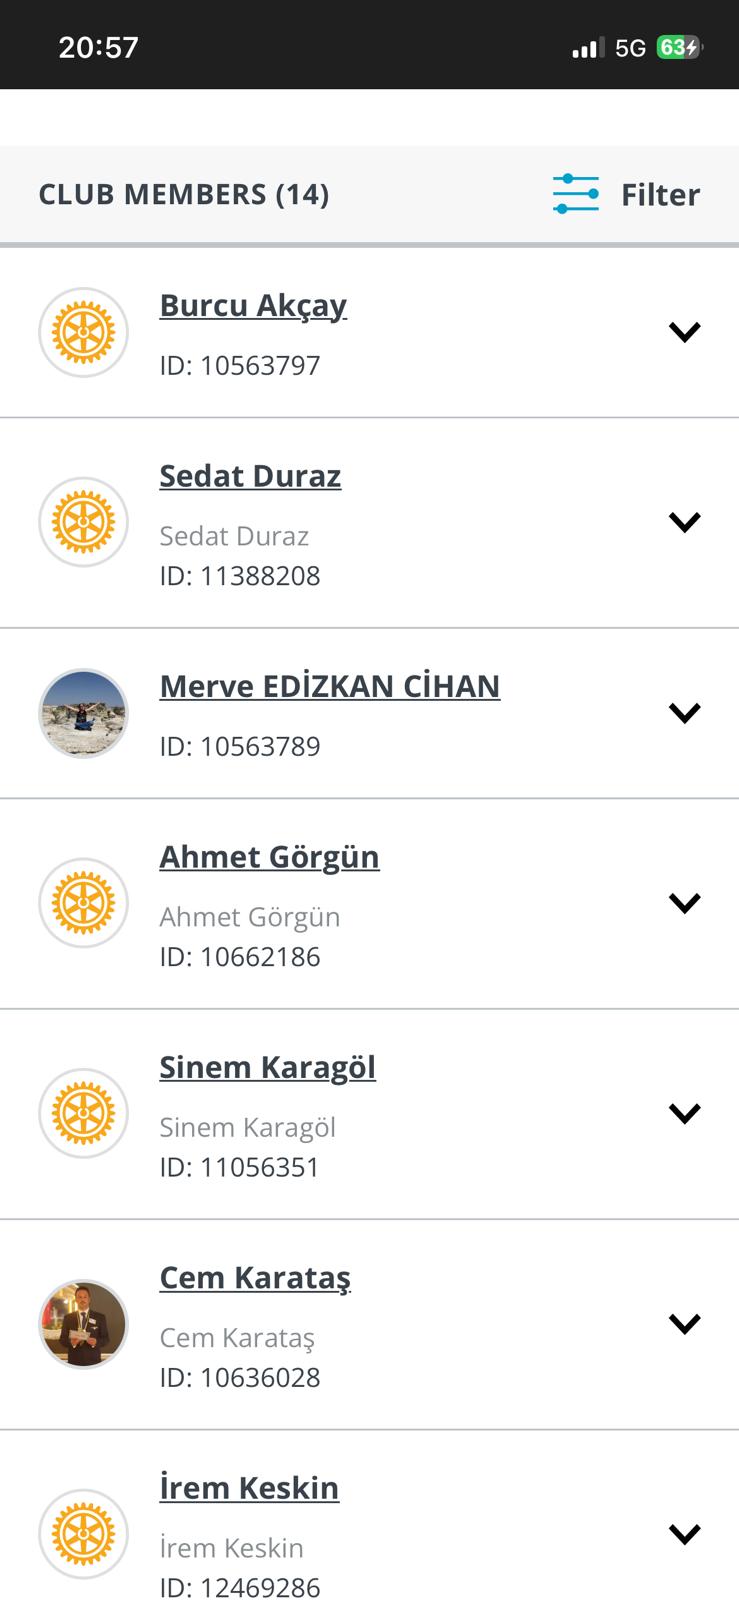Click the filter sliders icon
This screenshot has height=1600, width=739.
tap(576, 194)
